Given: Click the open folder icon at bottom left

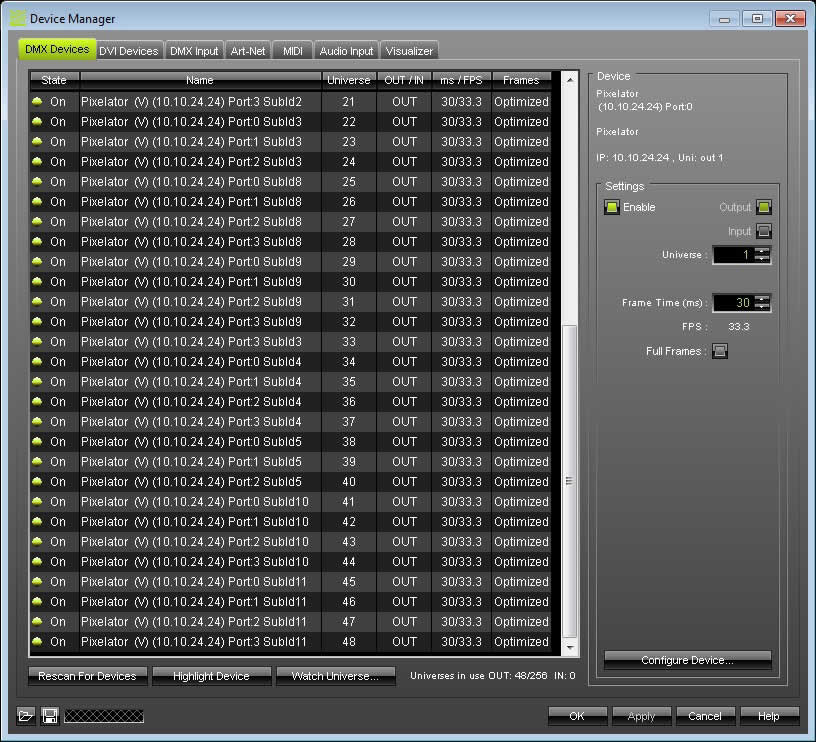Looking at the screenshot, I should 25,715.
